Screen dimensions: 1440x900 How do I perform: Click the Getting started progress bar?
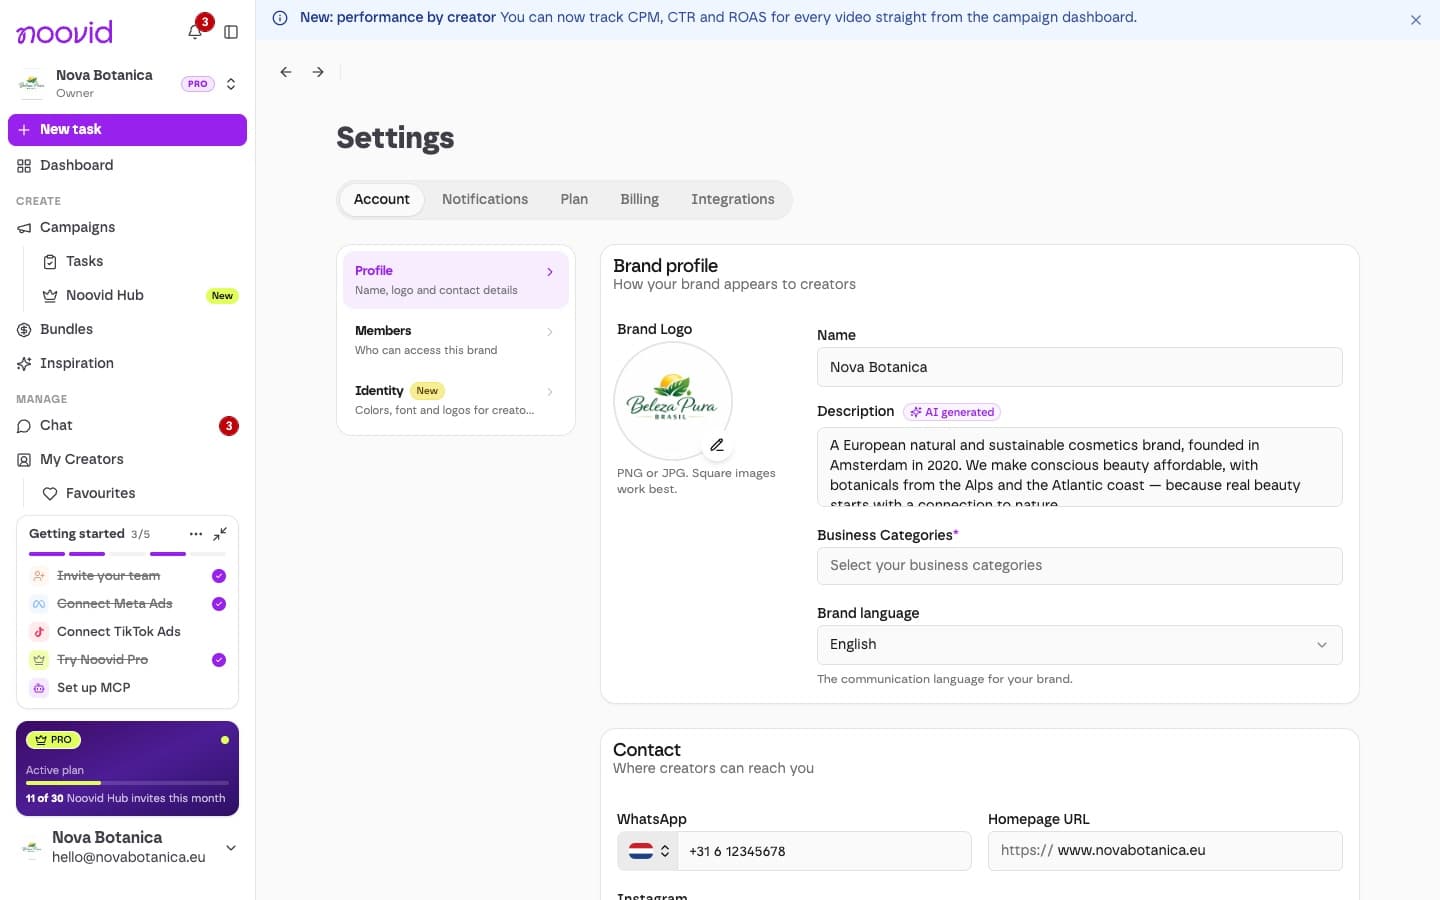click(127, 554)
